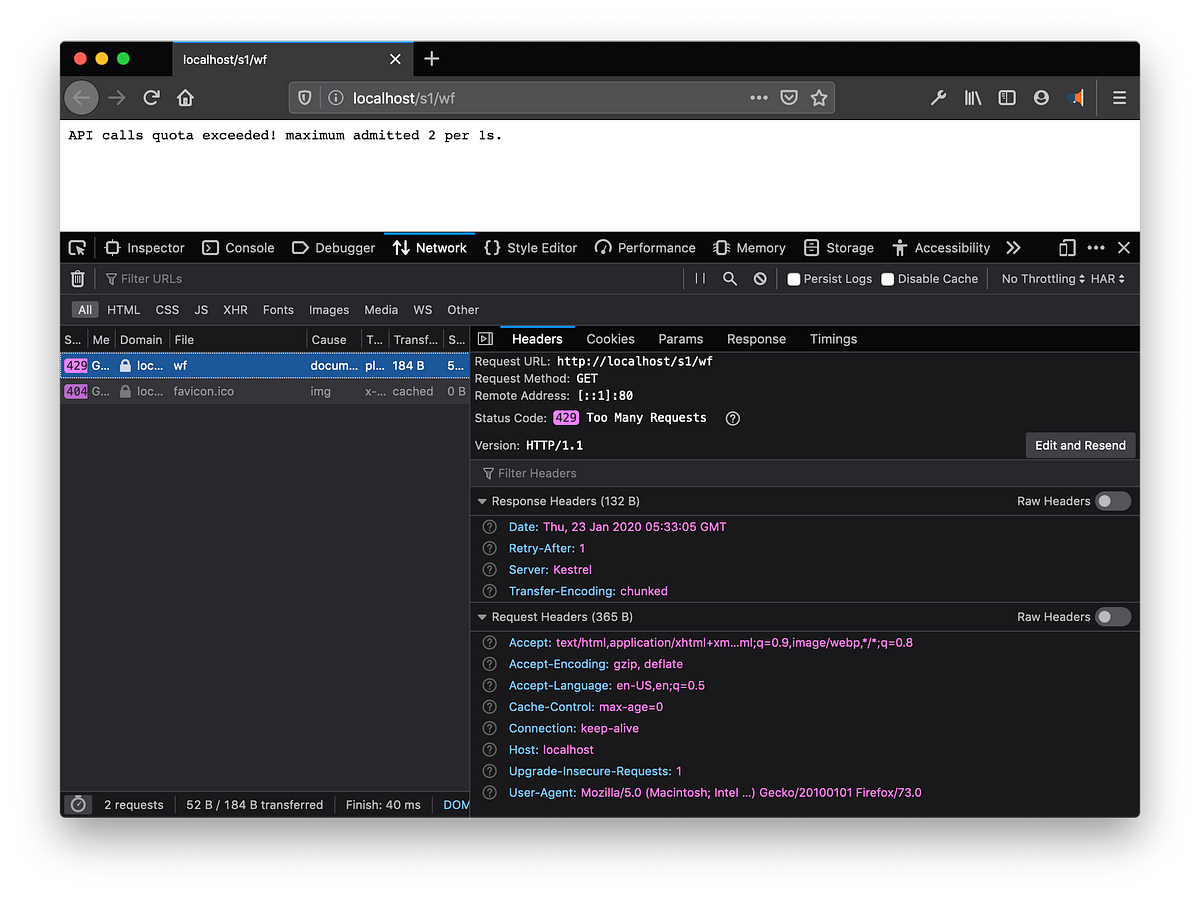
Task: Toggle Raw Headers for Response Headers
Action: click(x=1112, y=501)
